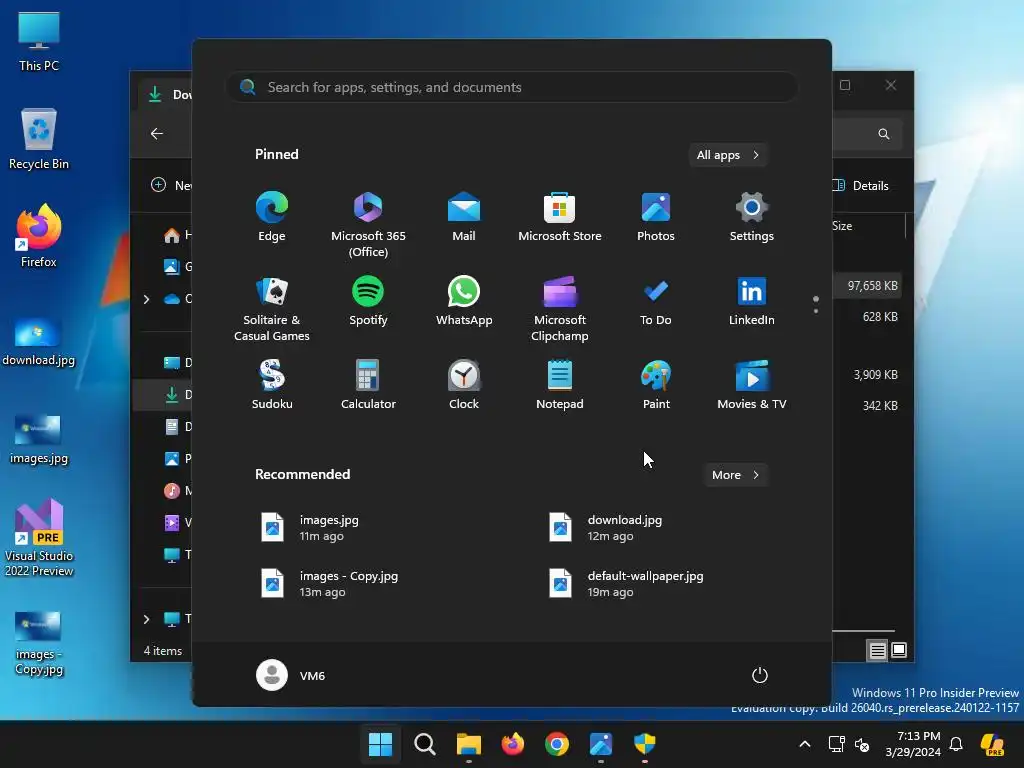Image resolution: width=1024 pixels, height=768 pixels.
Task: Select the 97,658 KB file row
Action: [868, 285]
